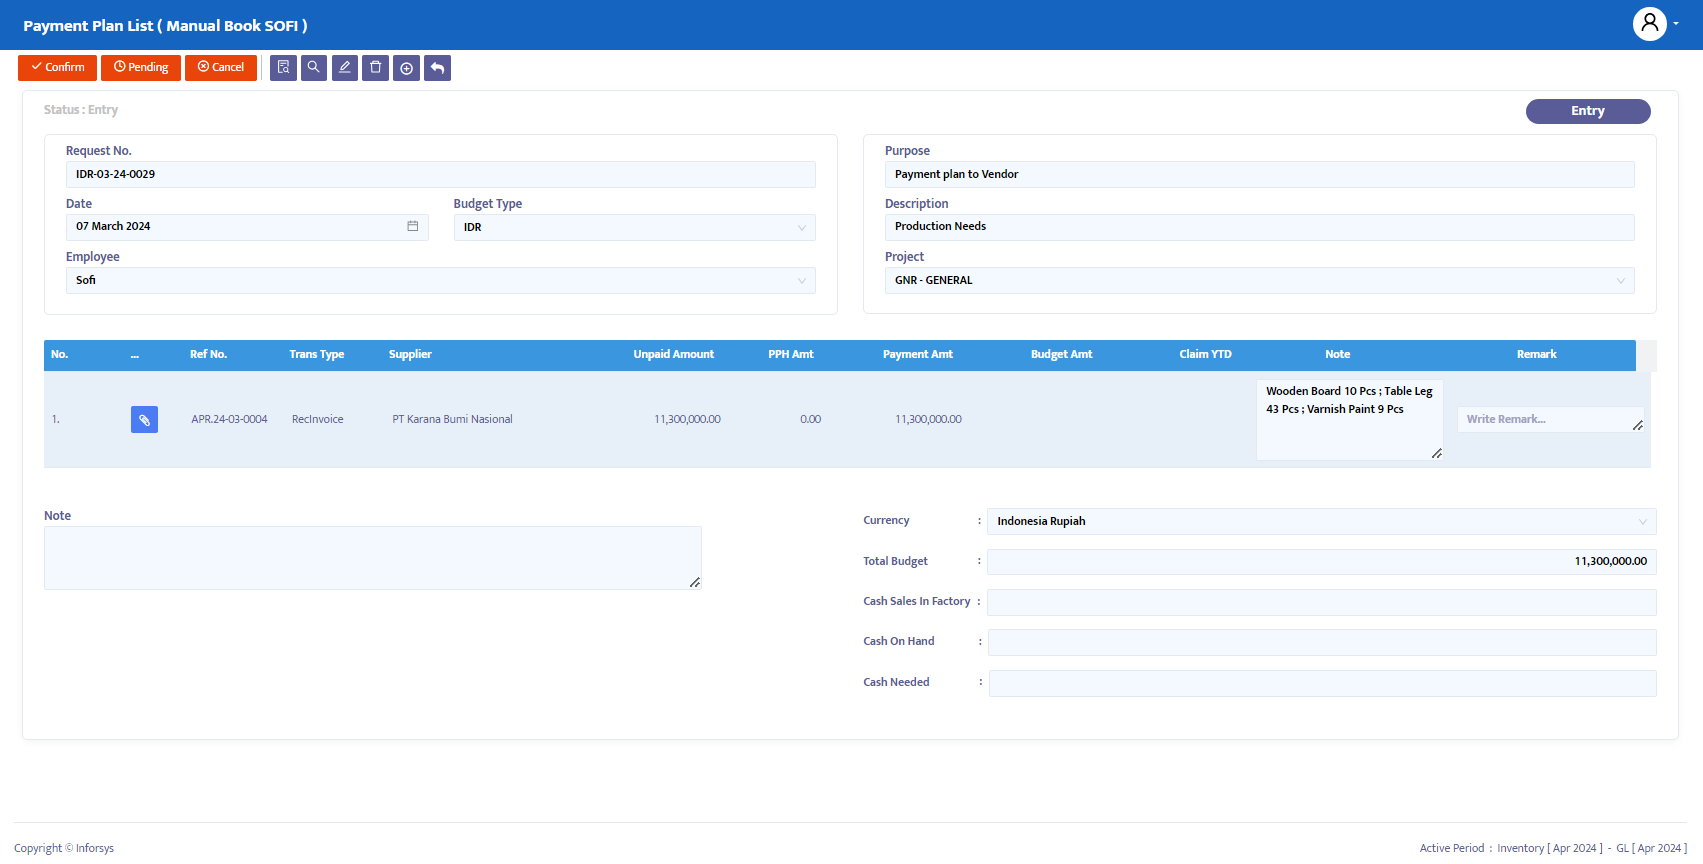
Task: Click the add new plus icon
Action: point(407,67)
